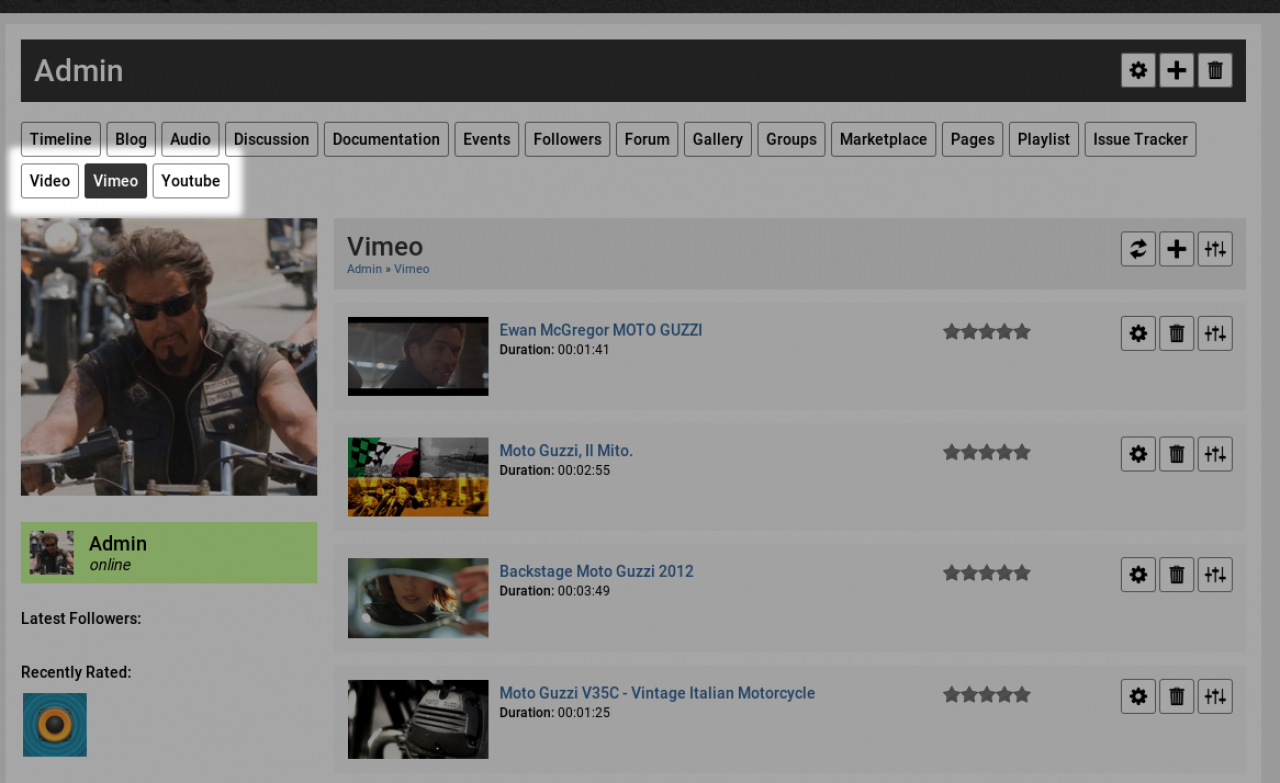1280x783 pixels.
Task: Click the trash icon for Moto Guzzi V35C
Action: pyautogui.click(x=1177, y=696)
